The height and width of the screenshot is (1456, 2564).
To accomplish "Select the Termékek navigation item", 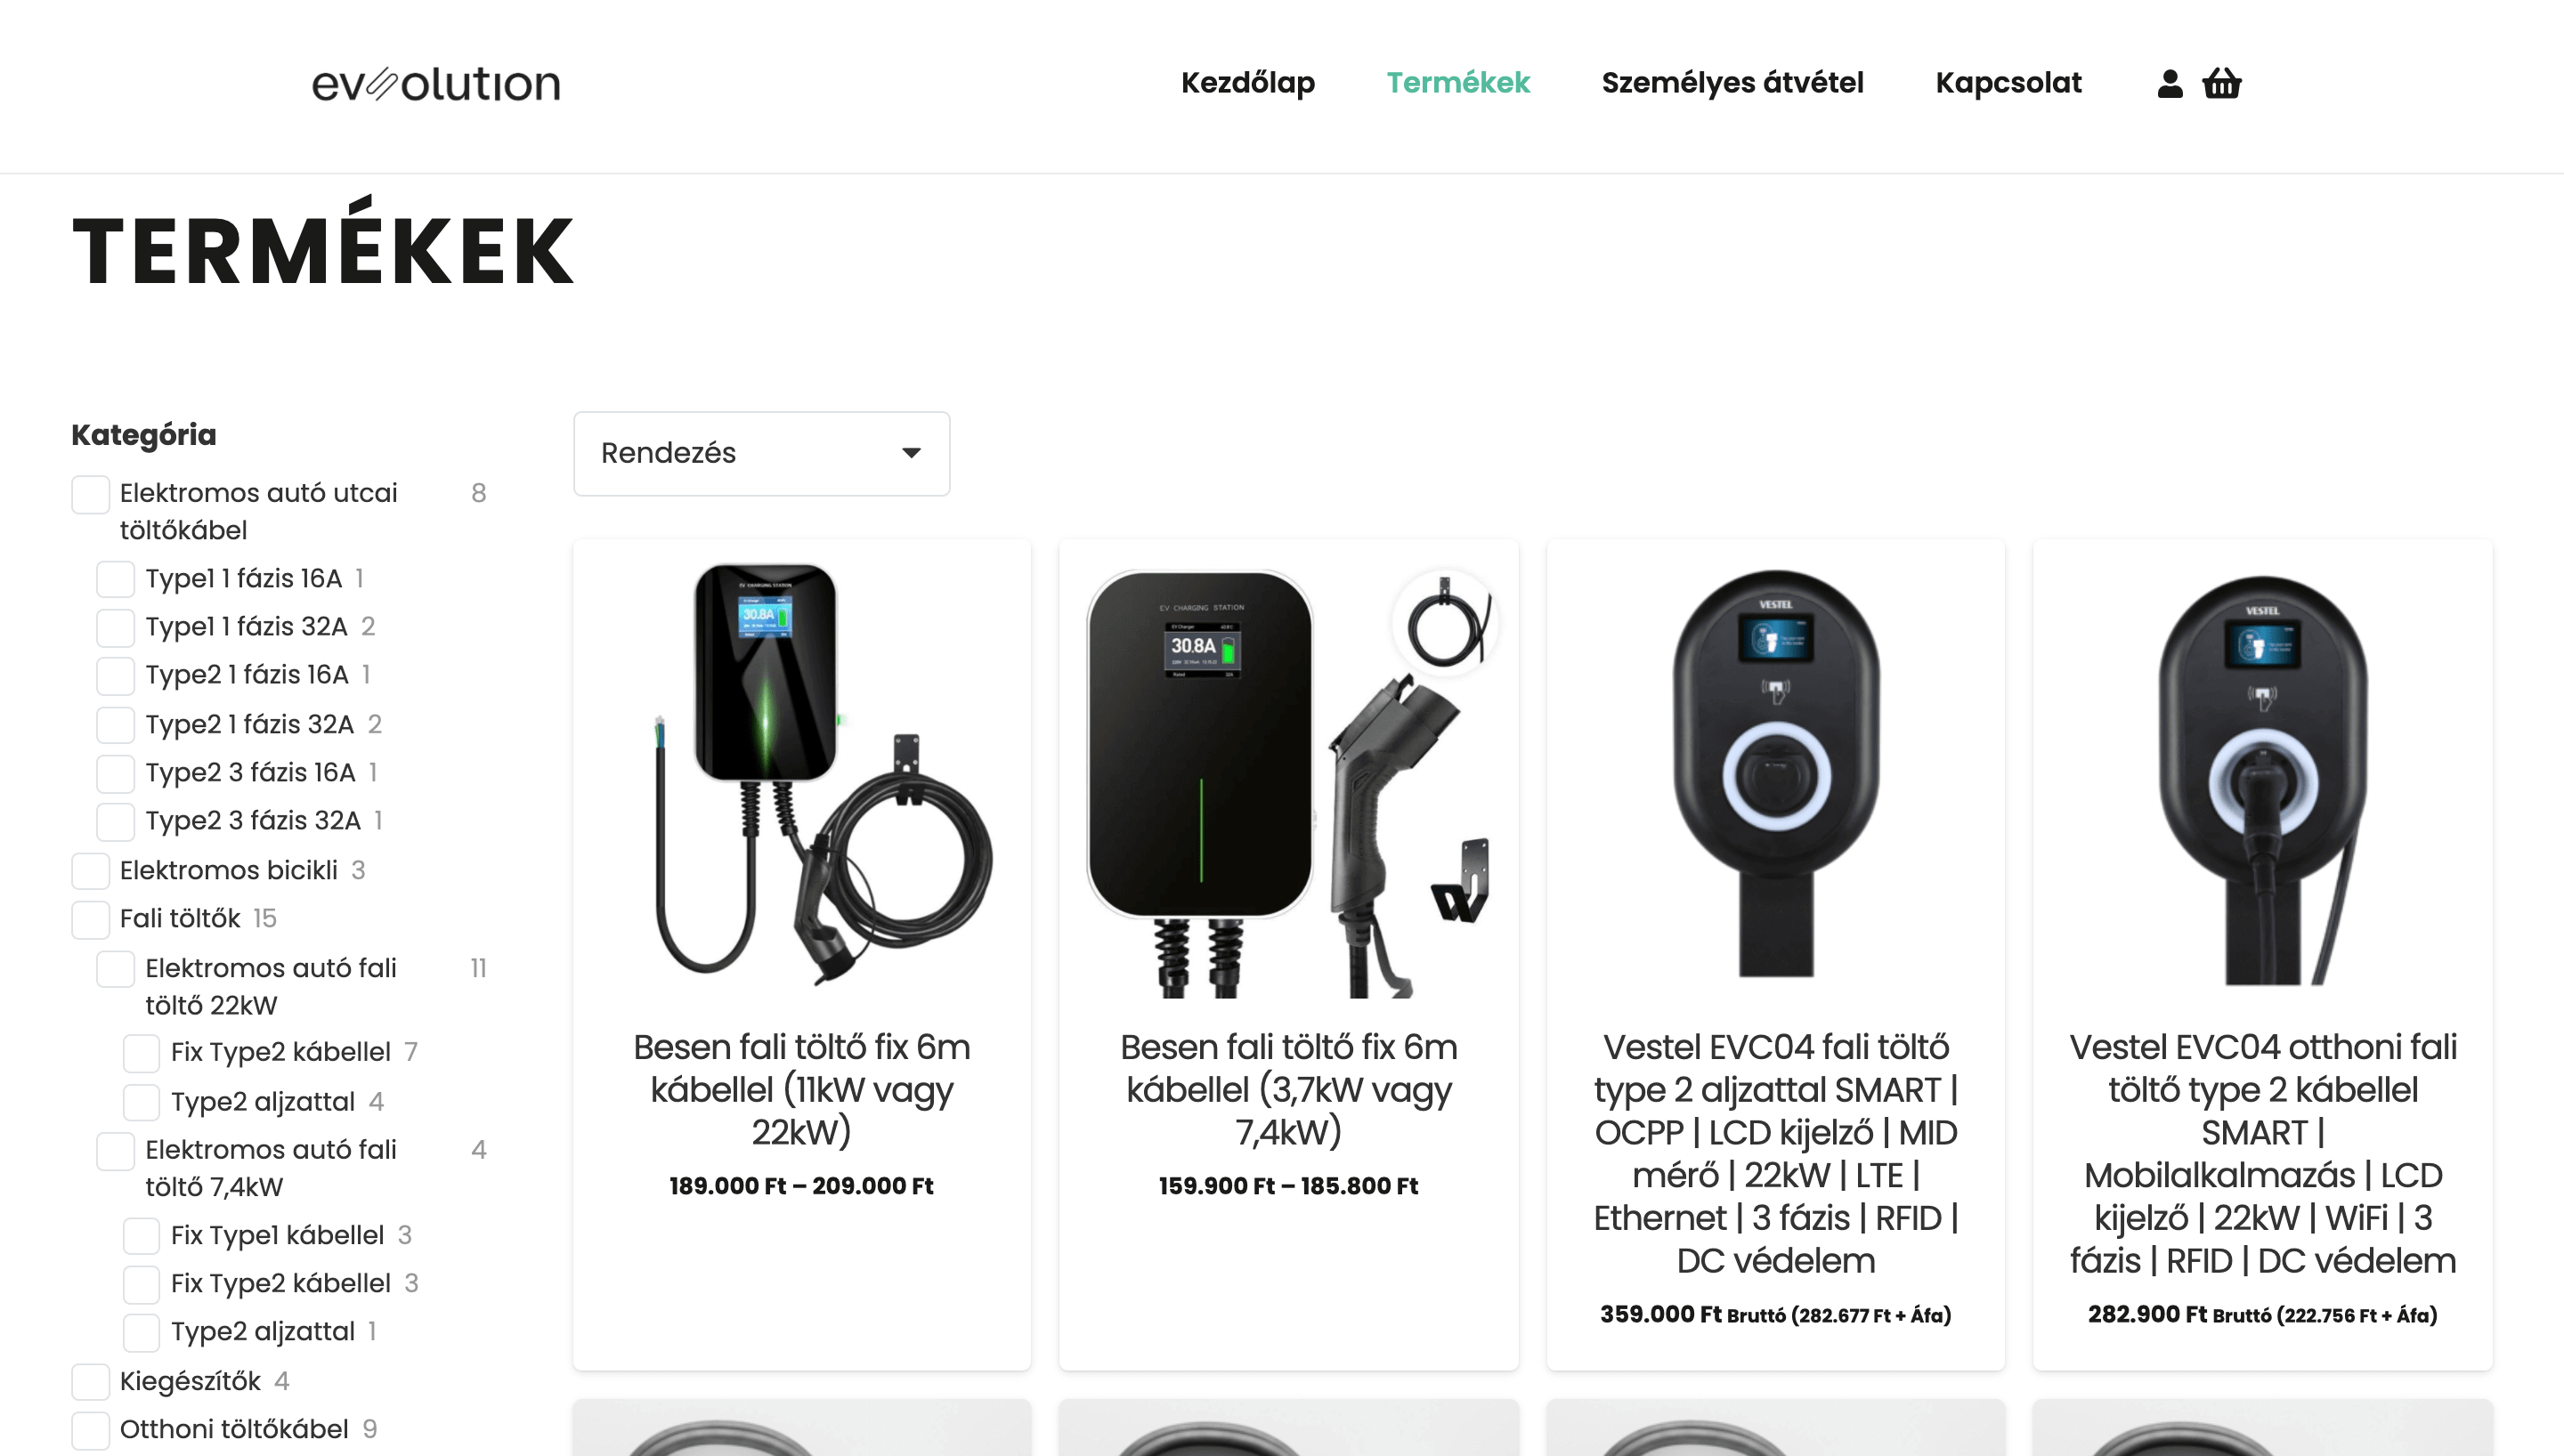I will click(x=1458, y=83).
